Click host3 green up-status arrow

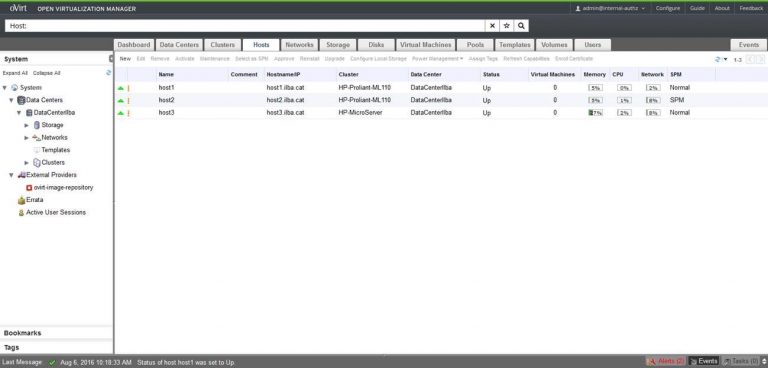click(120, 113)
